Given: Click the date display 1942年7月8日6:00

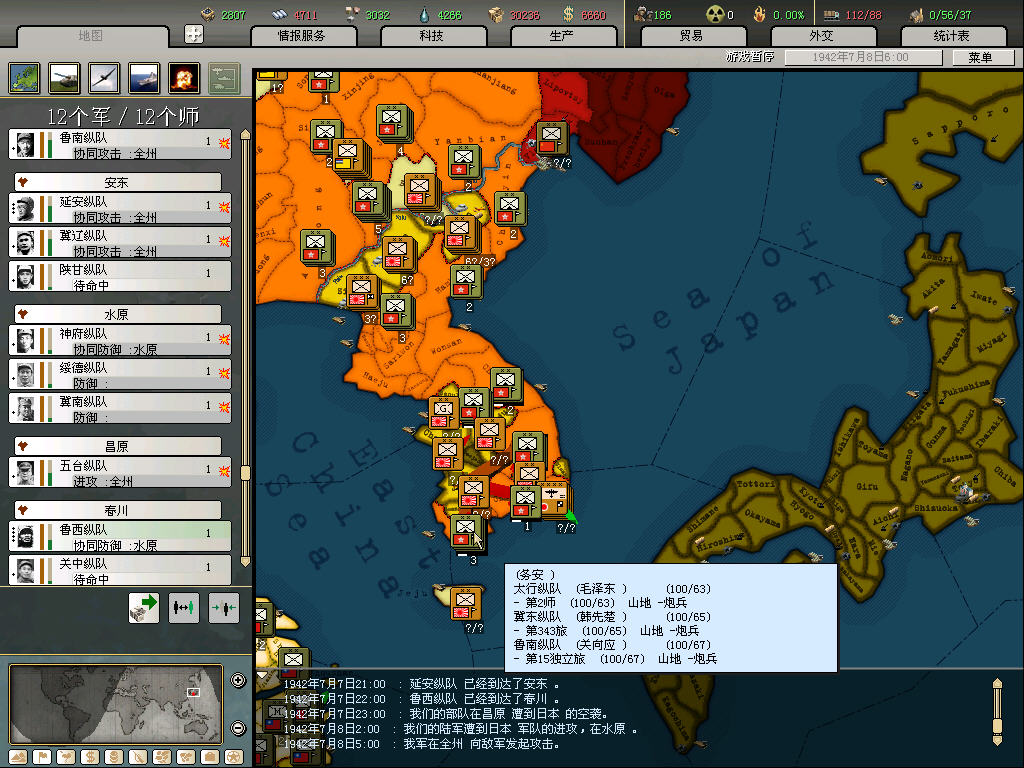Looking at the screenshot, I should (x=861, y=57).
